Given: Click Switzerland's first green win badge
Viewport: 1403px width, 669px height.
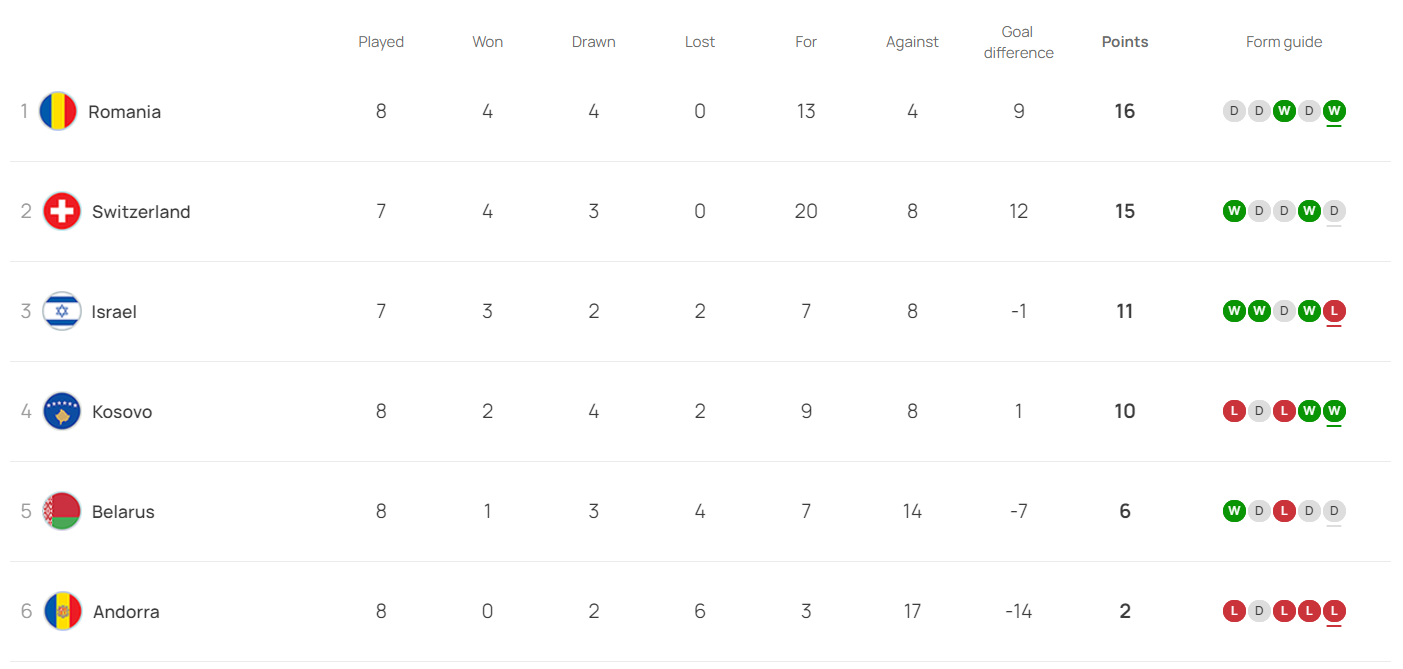Looking at the screenshot, I should 1234,211.
